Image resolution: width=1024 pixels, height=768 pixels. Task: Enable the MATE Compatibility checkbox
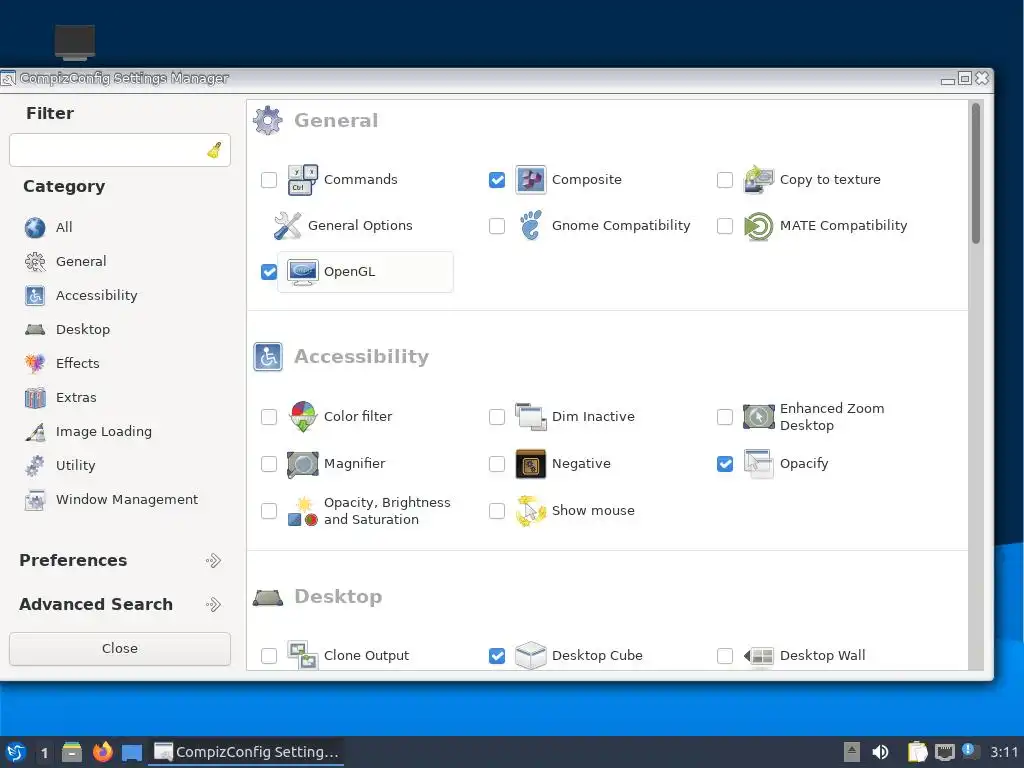pyautogui.click(x=725, y=226)
